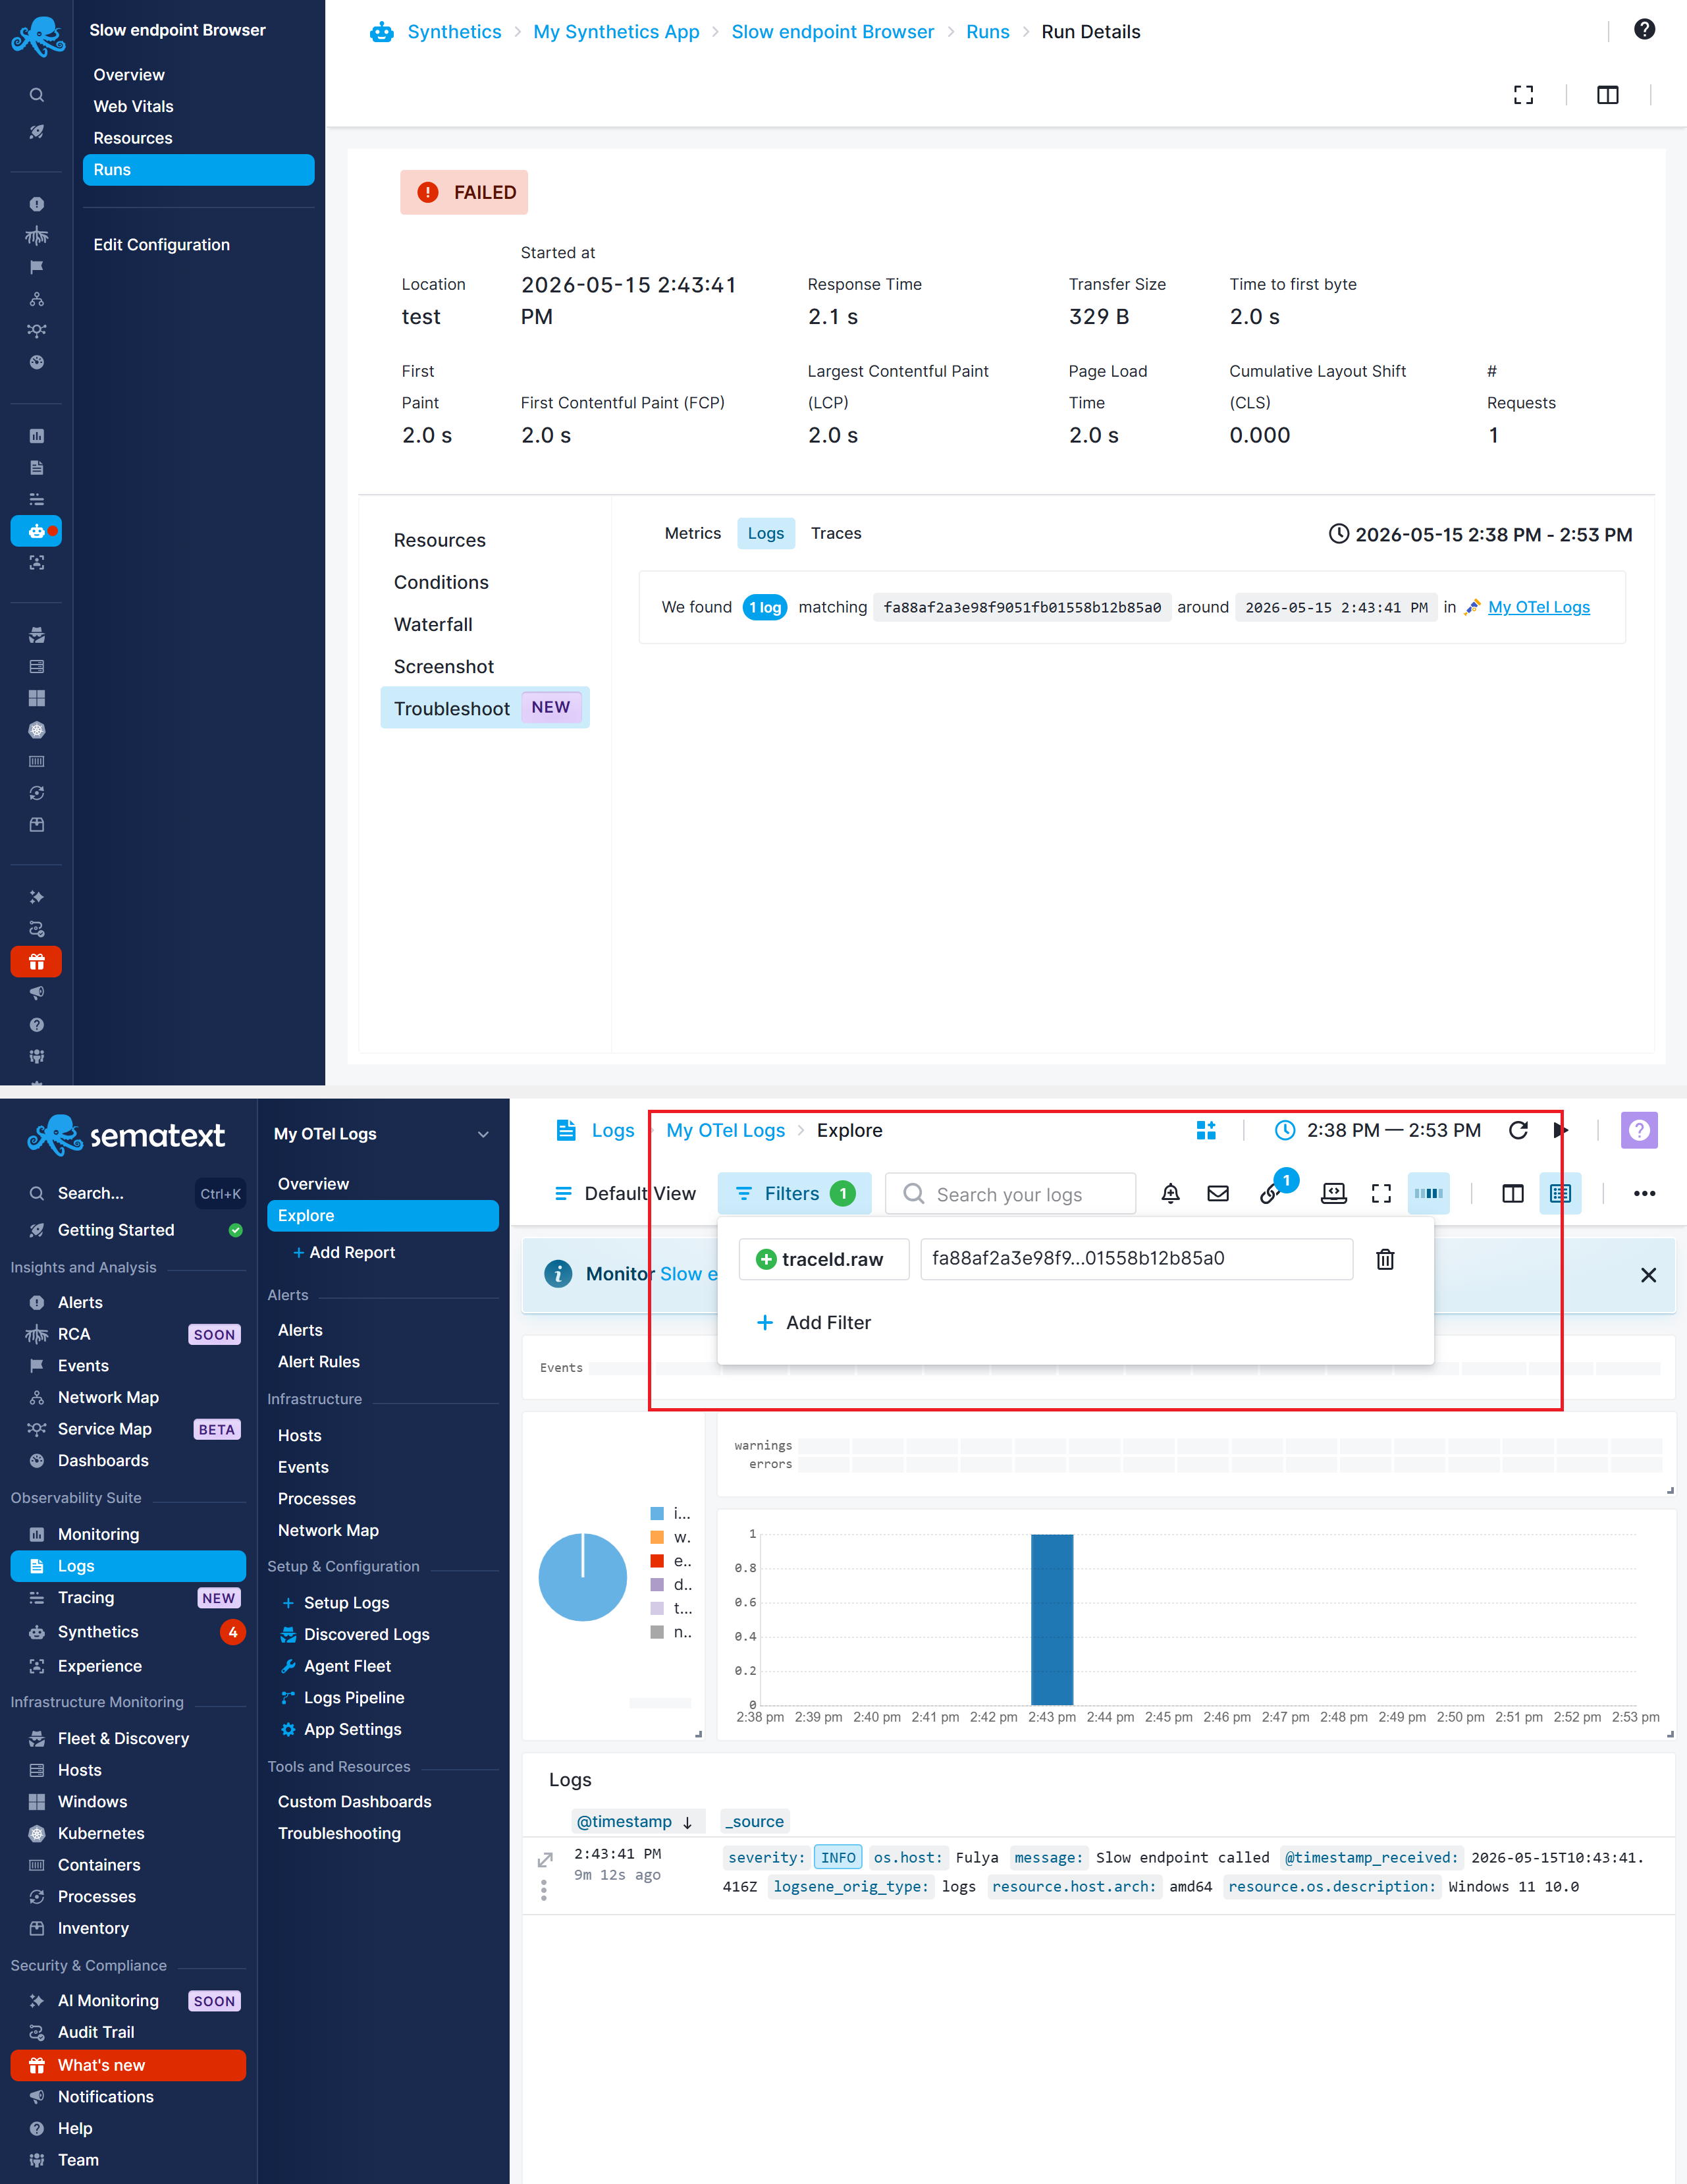Open the 2:38 PM — 2:53 PM time picker
This screenshot has height=2184, width=1687.
(x=1377, y=1130)
